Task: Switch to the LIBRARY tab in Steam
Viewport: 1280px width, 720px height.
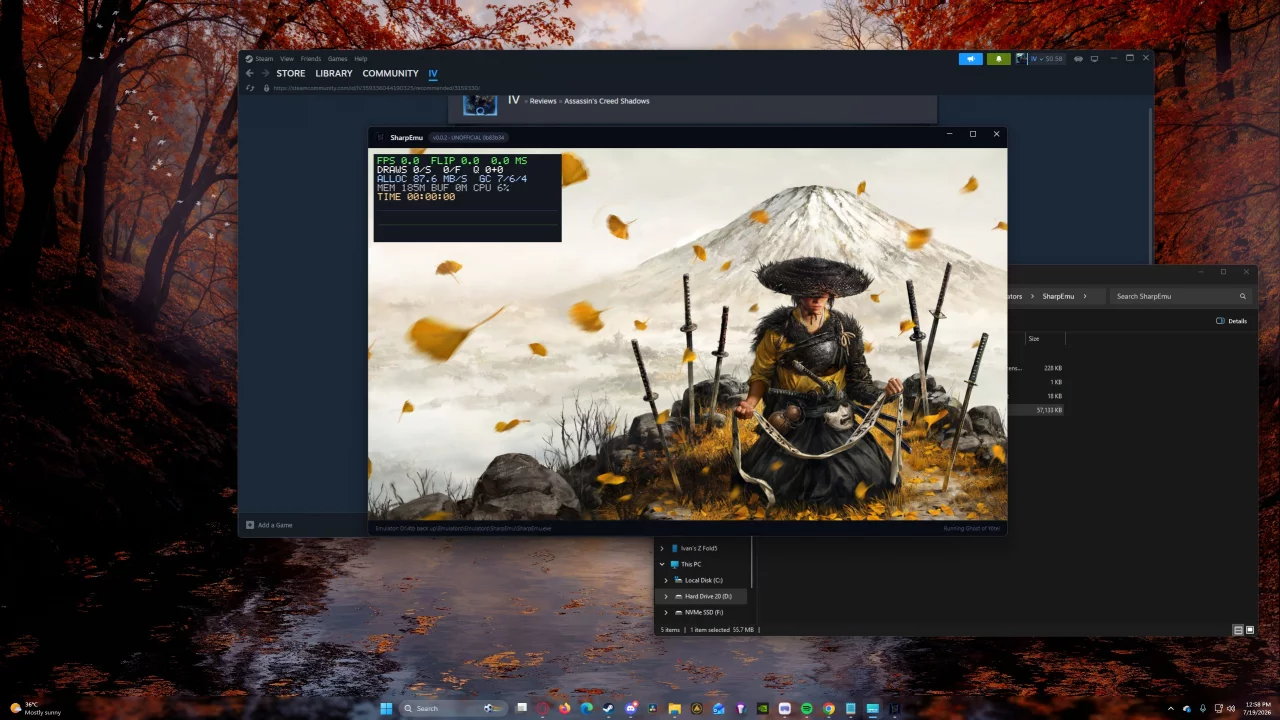Action: click(x=334, y=74)
